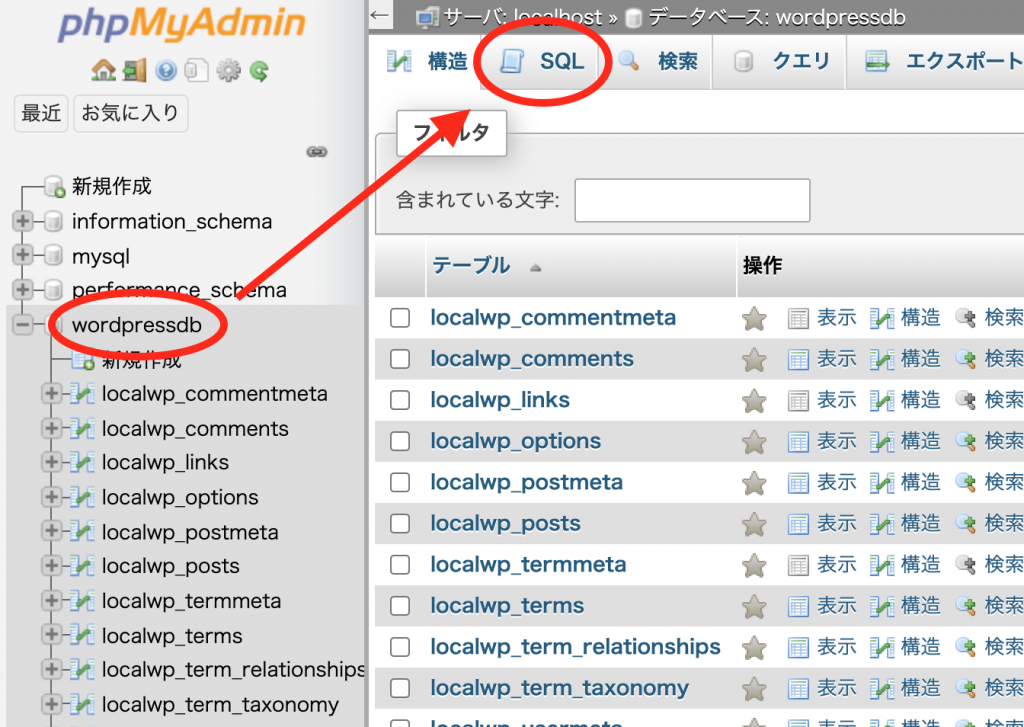The height and width of the screenshot is (727, 1024).
Task: Collapse wordpressdb database node
Action: click(23, 325)
